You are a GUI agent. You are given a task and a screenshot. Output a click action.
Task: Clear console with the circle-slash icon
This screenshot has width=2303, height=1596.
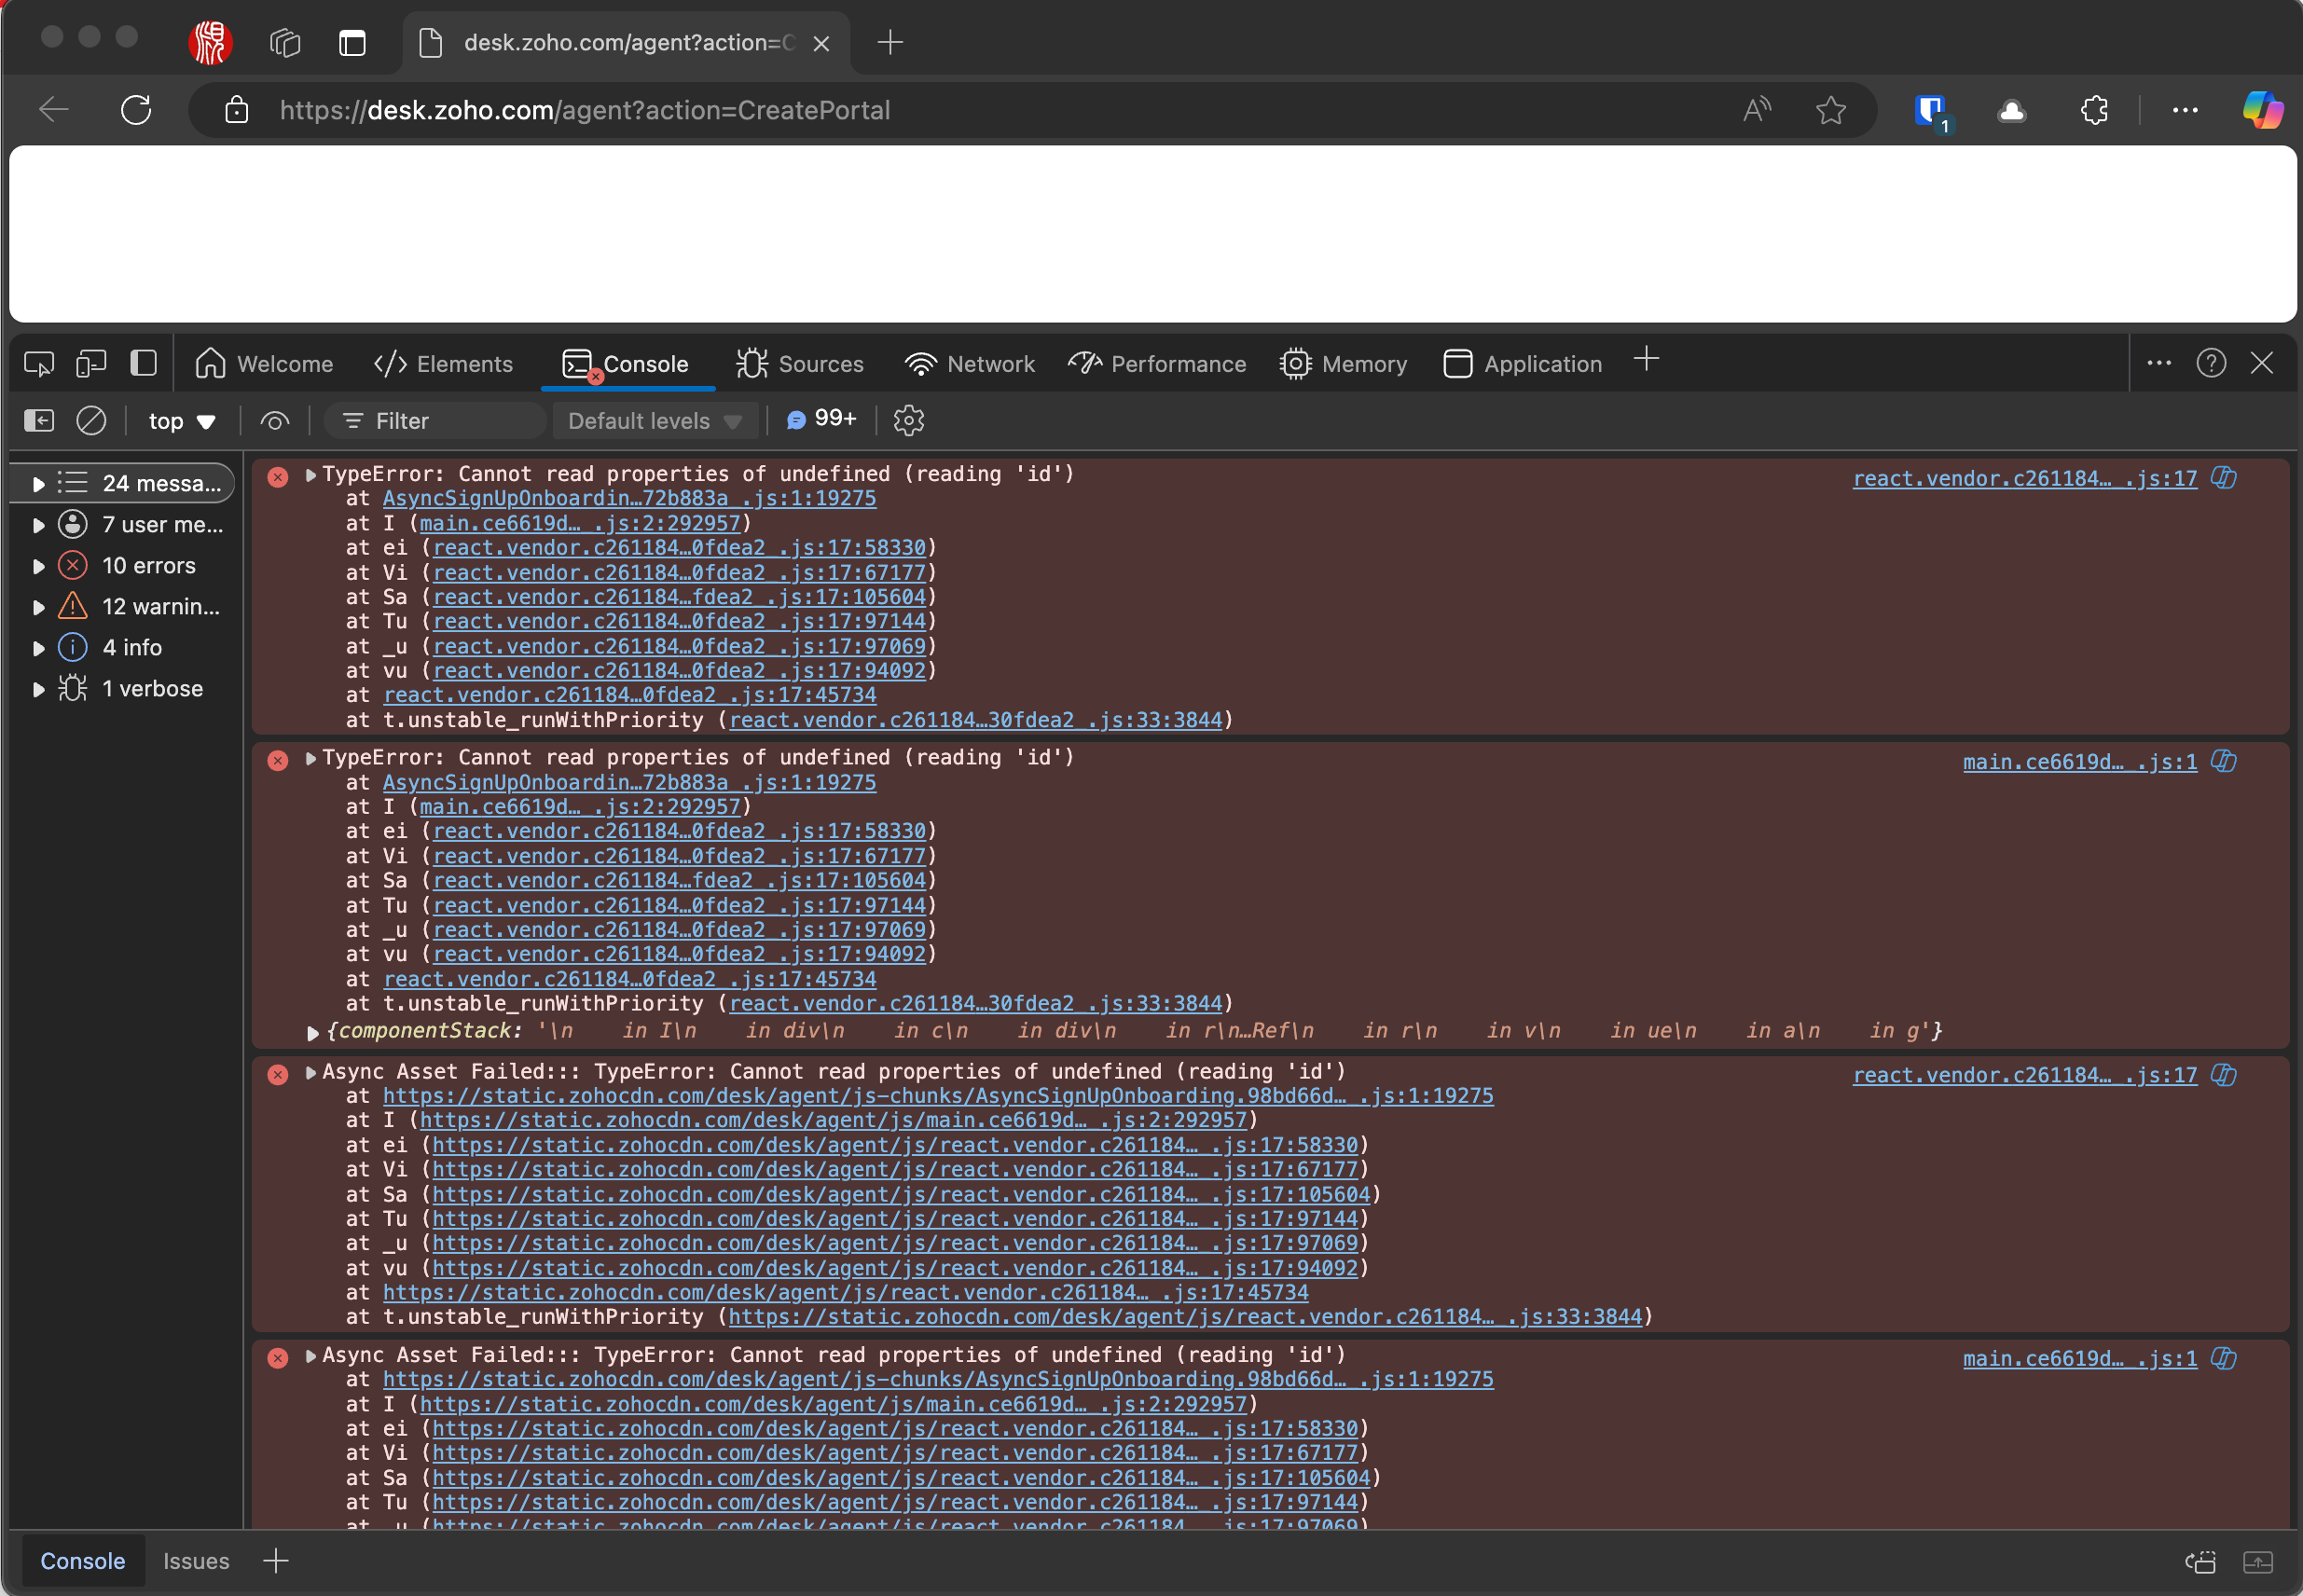91,421
